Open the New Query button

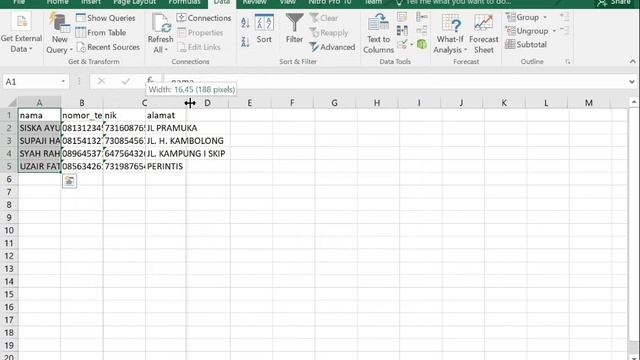coord(60,33)
